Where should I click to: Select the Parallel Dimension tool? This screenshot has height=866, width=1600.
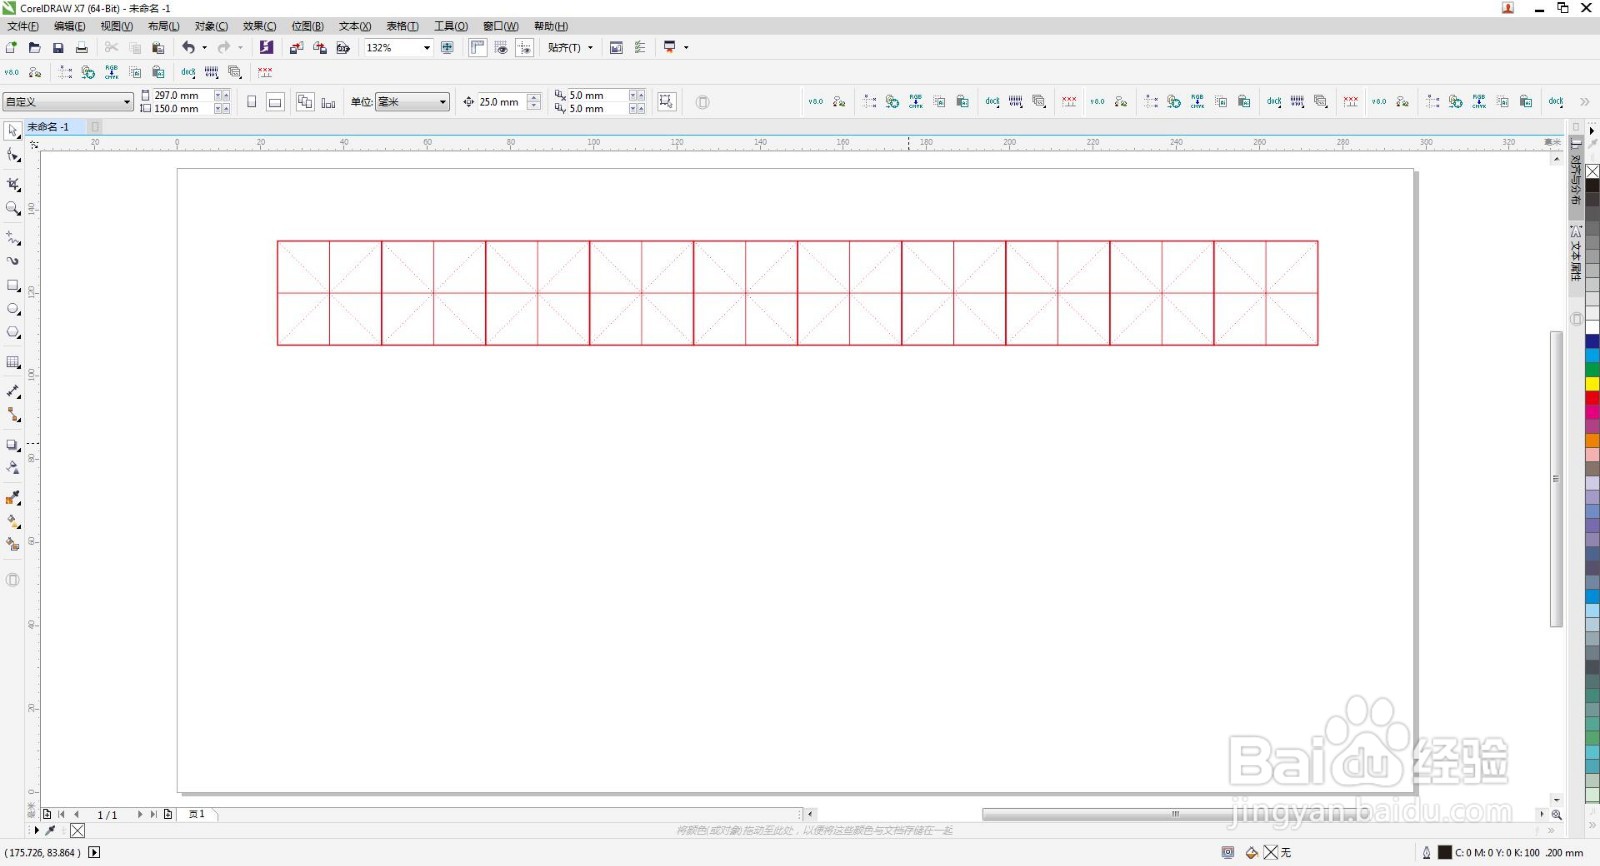tap(12, 392)
